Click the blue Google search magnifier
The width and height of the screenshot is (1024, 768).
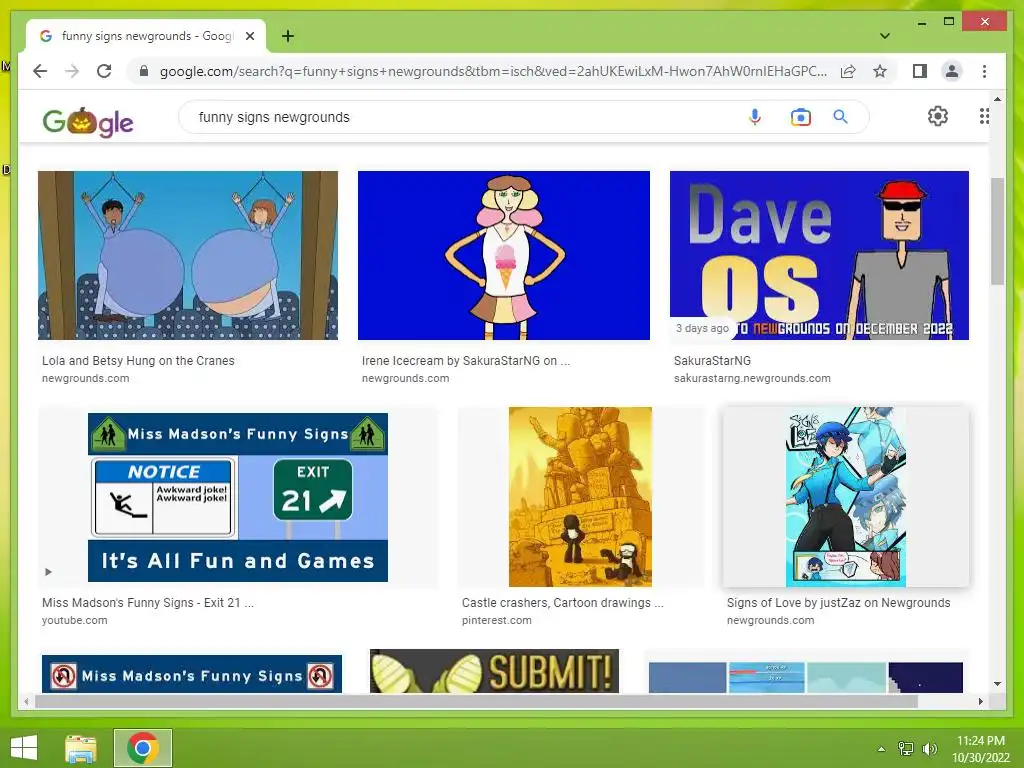[x=840, y=117]
